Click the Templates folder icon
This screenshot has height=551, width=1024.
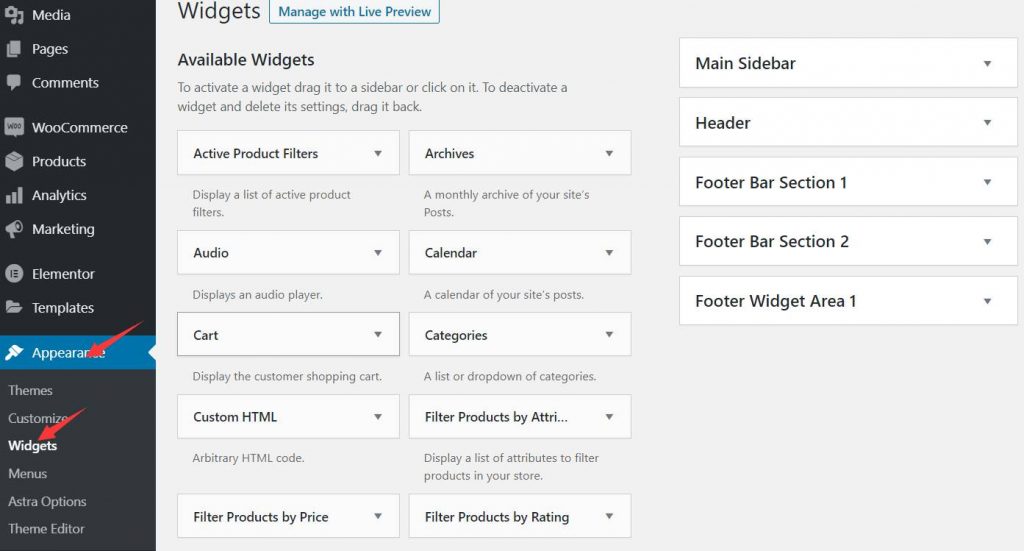tap(14, 308)
